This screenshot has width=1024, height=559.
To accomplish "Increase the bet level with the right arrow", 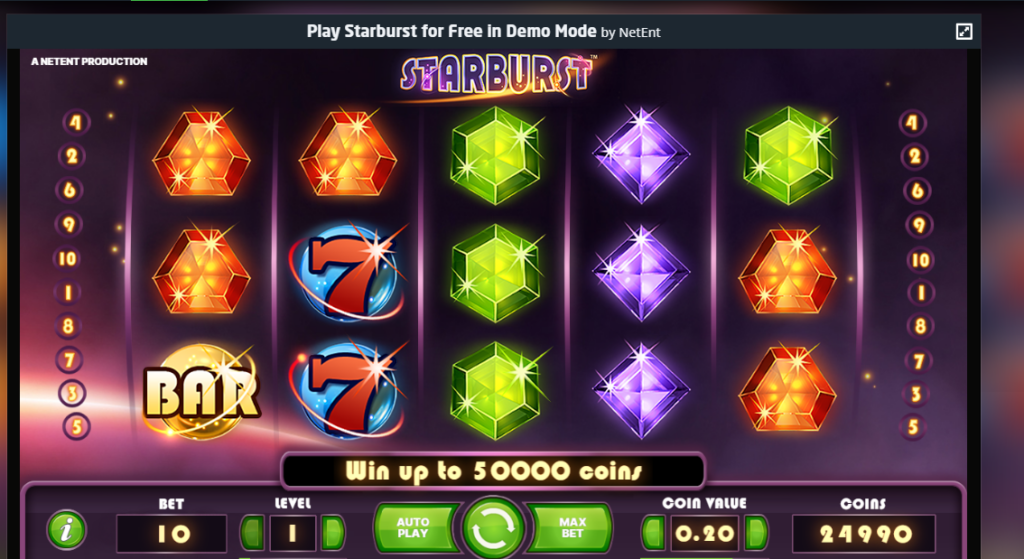I will (x=332, y=533).
